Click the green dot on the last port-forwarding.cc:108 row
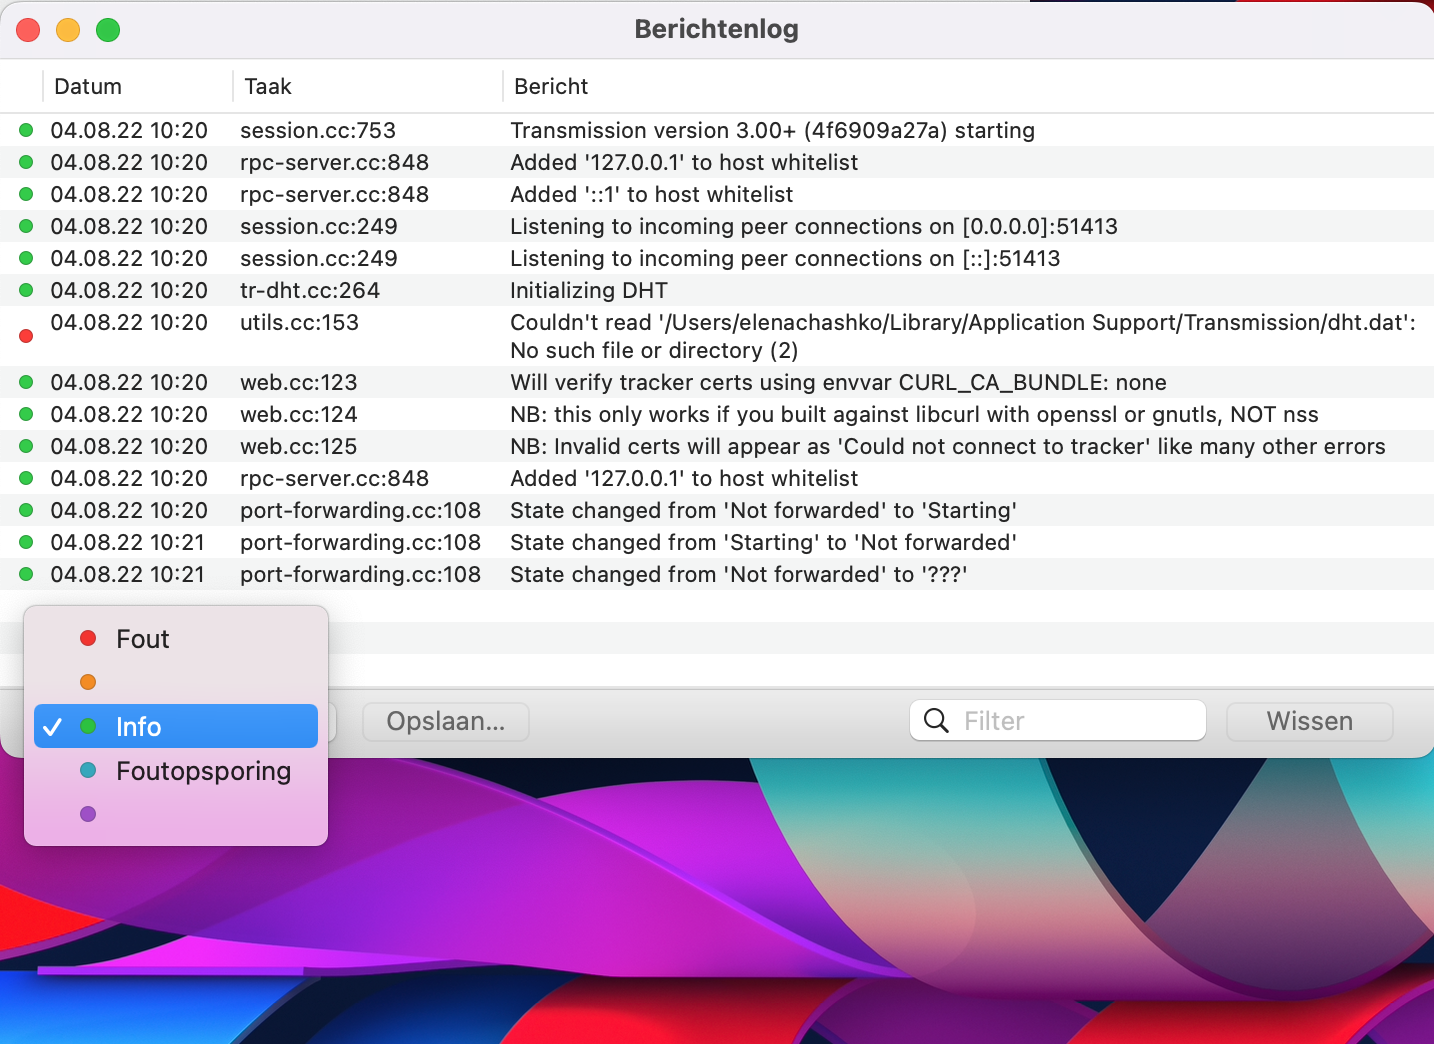This screenshot has width=1434, height=1044. tap(25, 574)
